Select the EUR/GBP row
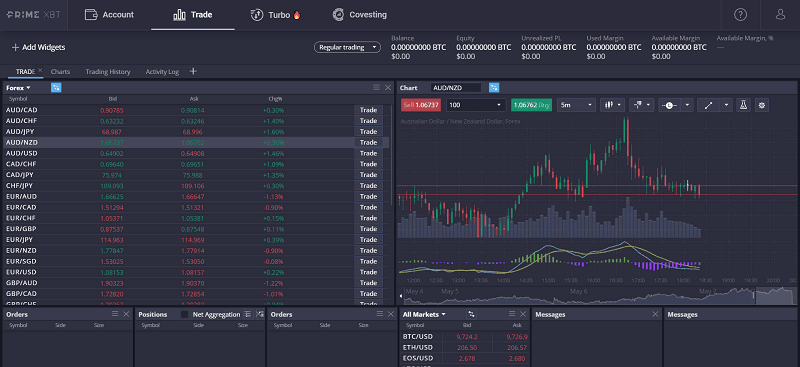This screenshot has height=367, width=800. pos(197,229)
